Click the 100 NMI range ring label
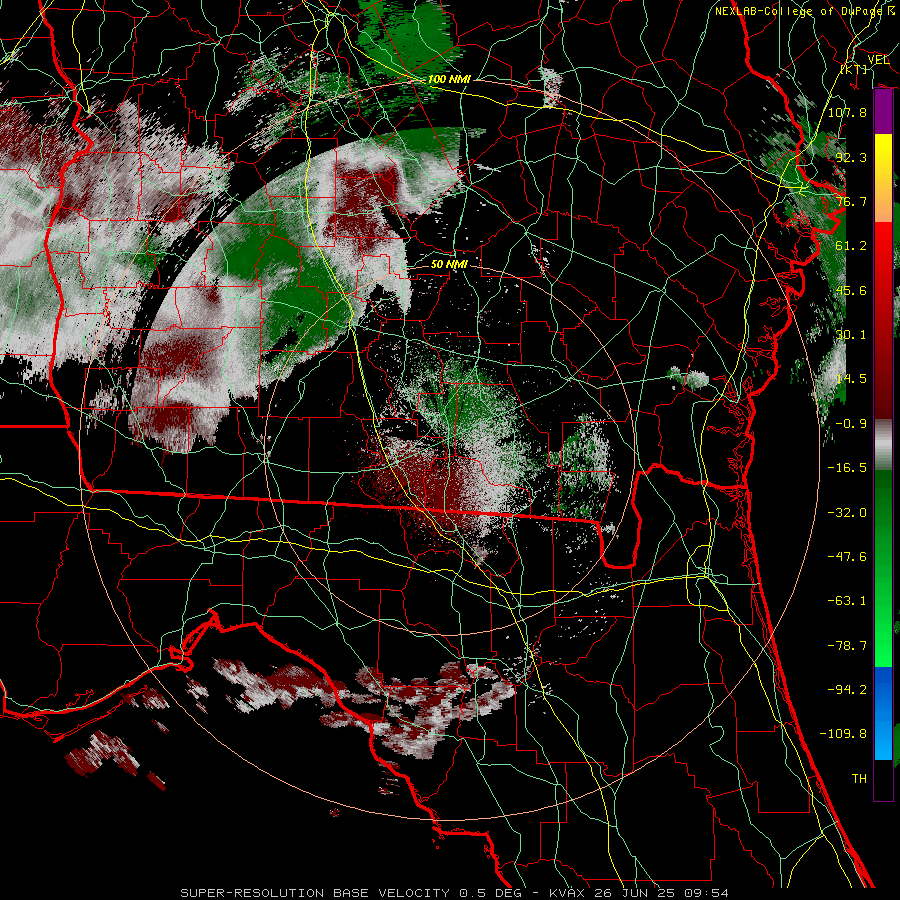This screenshot has width=900, height=900. coord(449,79)
